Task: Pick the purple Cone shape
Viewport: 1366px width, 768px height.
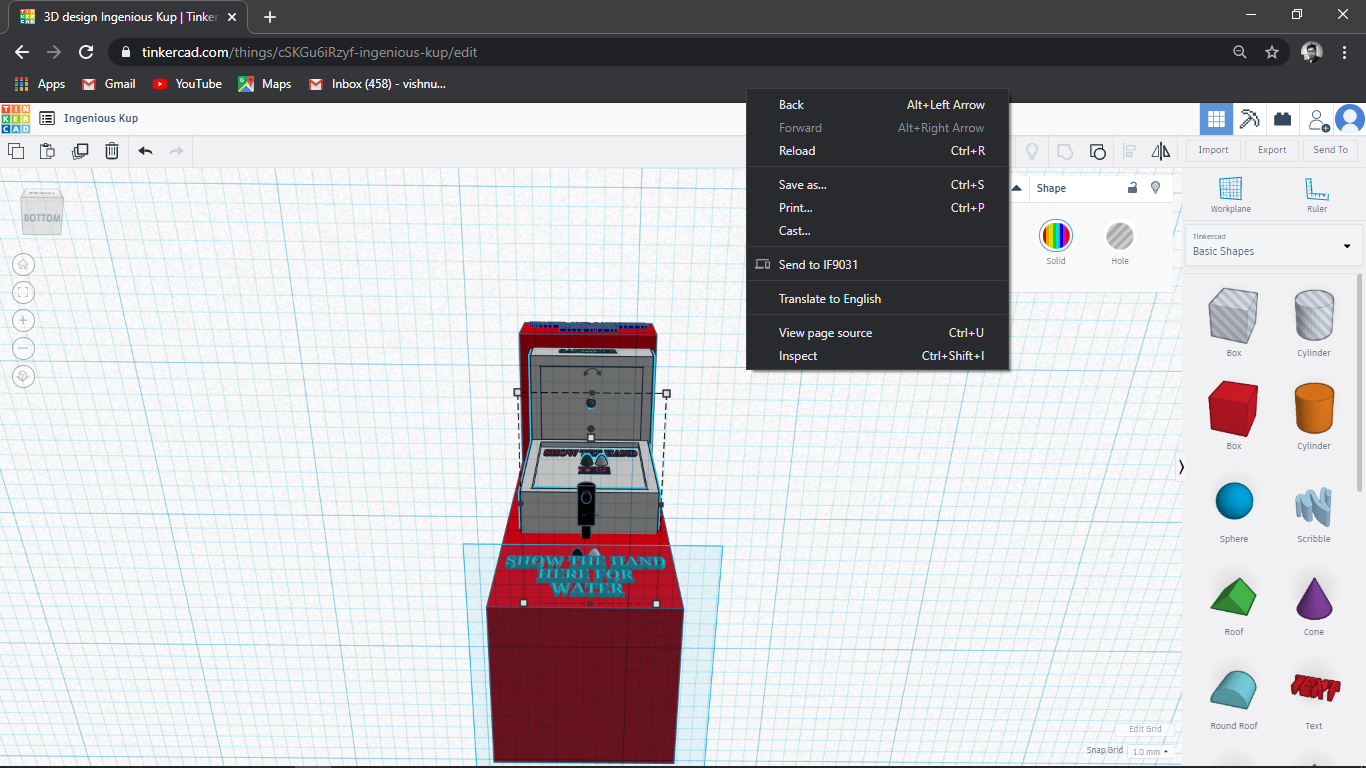Action: [x=1314, y=597]
